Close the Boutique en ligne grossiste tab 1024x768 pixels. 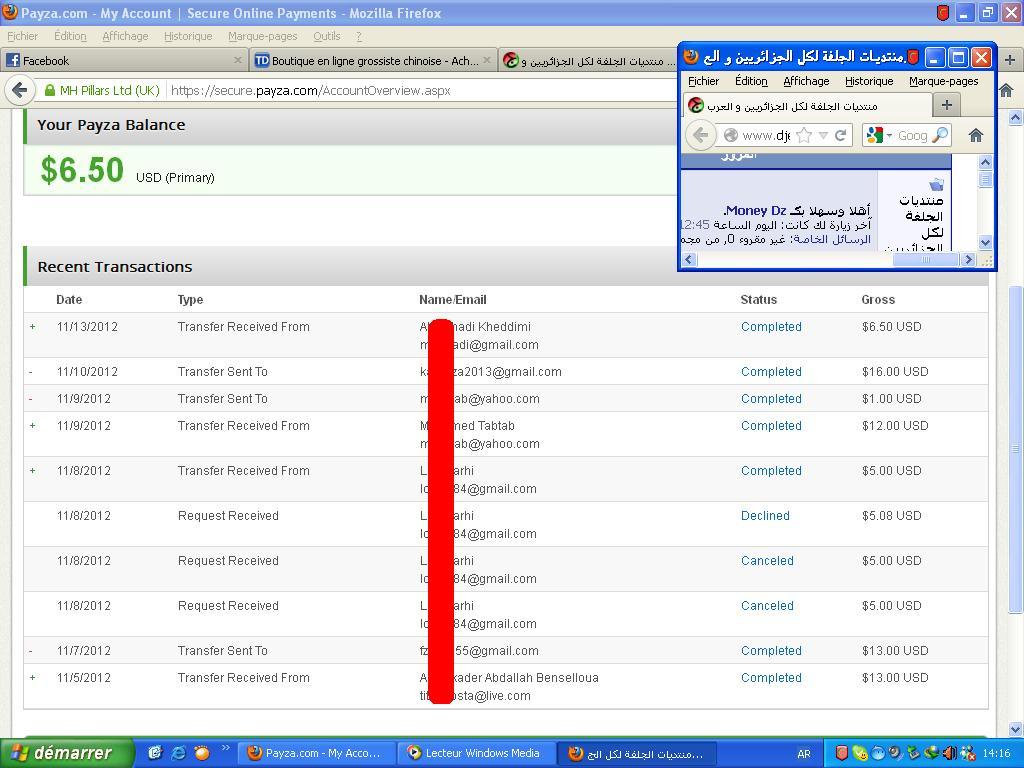click(487, 60)
